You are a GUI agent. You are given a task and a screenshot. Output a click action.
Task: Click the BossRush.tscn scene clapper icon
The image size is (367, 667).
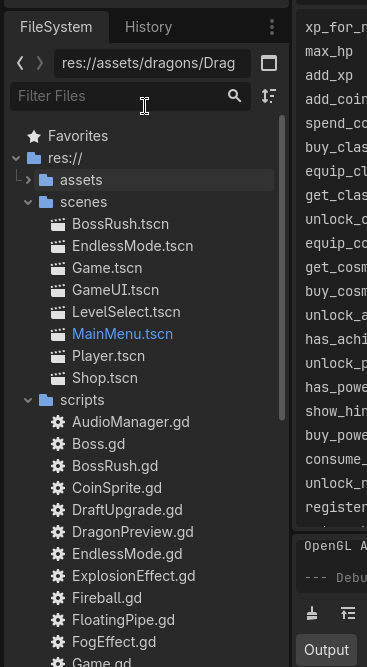(58, 225)
